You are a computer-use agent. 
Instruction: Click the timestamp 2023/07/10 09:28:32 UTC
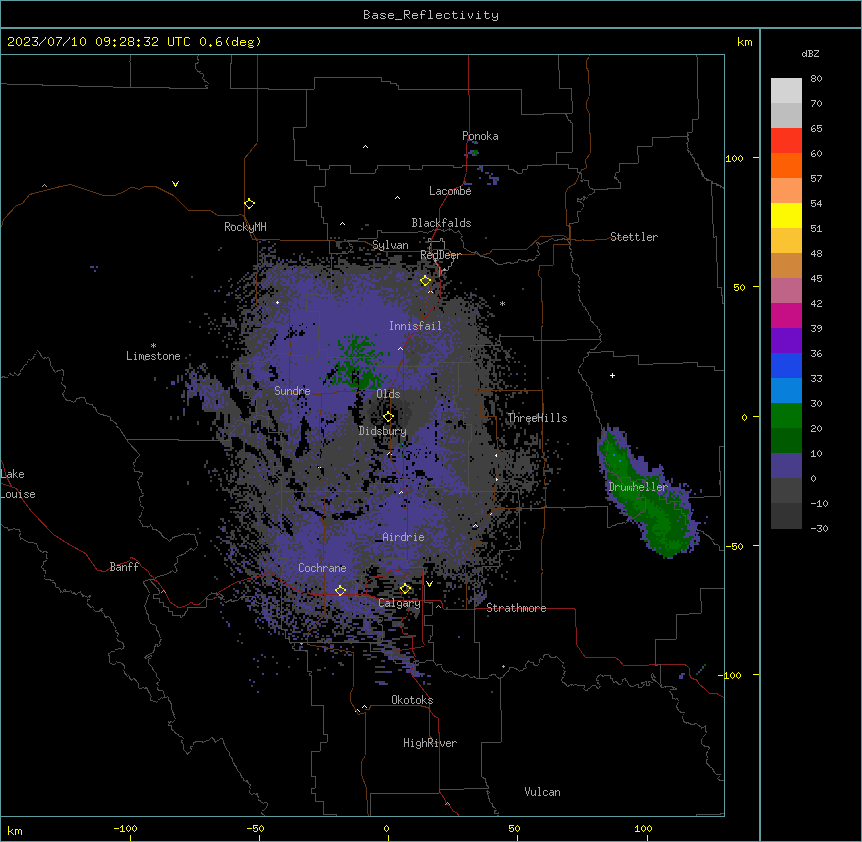[x=99, y=42]
